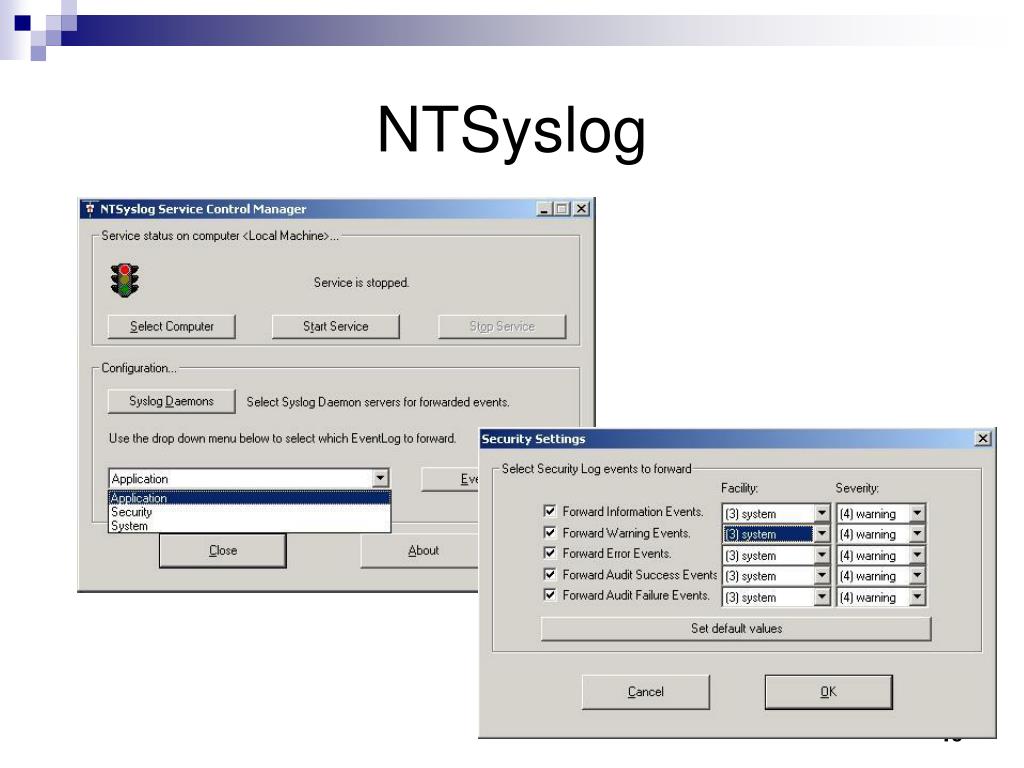Open Severity dropdown for Audit Failure Events
1024x768 pixels.
click(x=918, y=597)
